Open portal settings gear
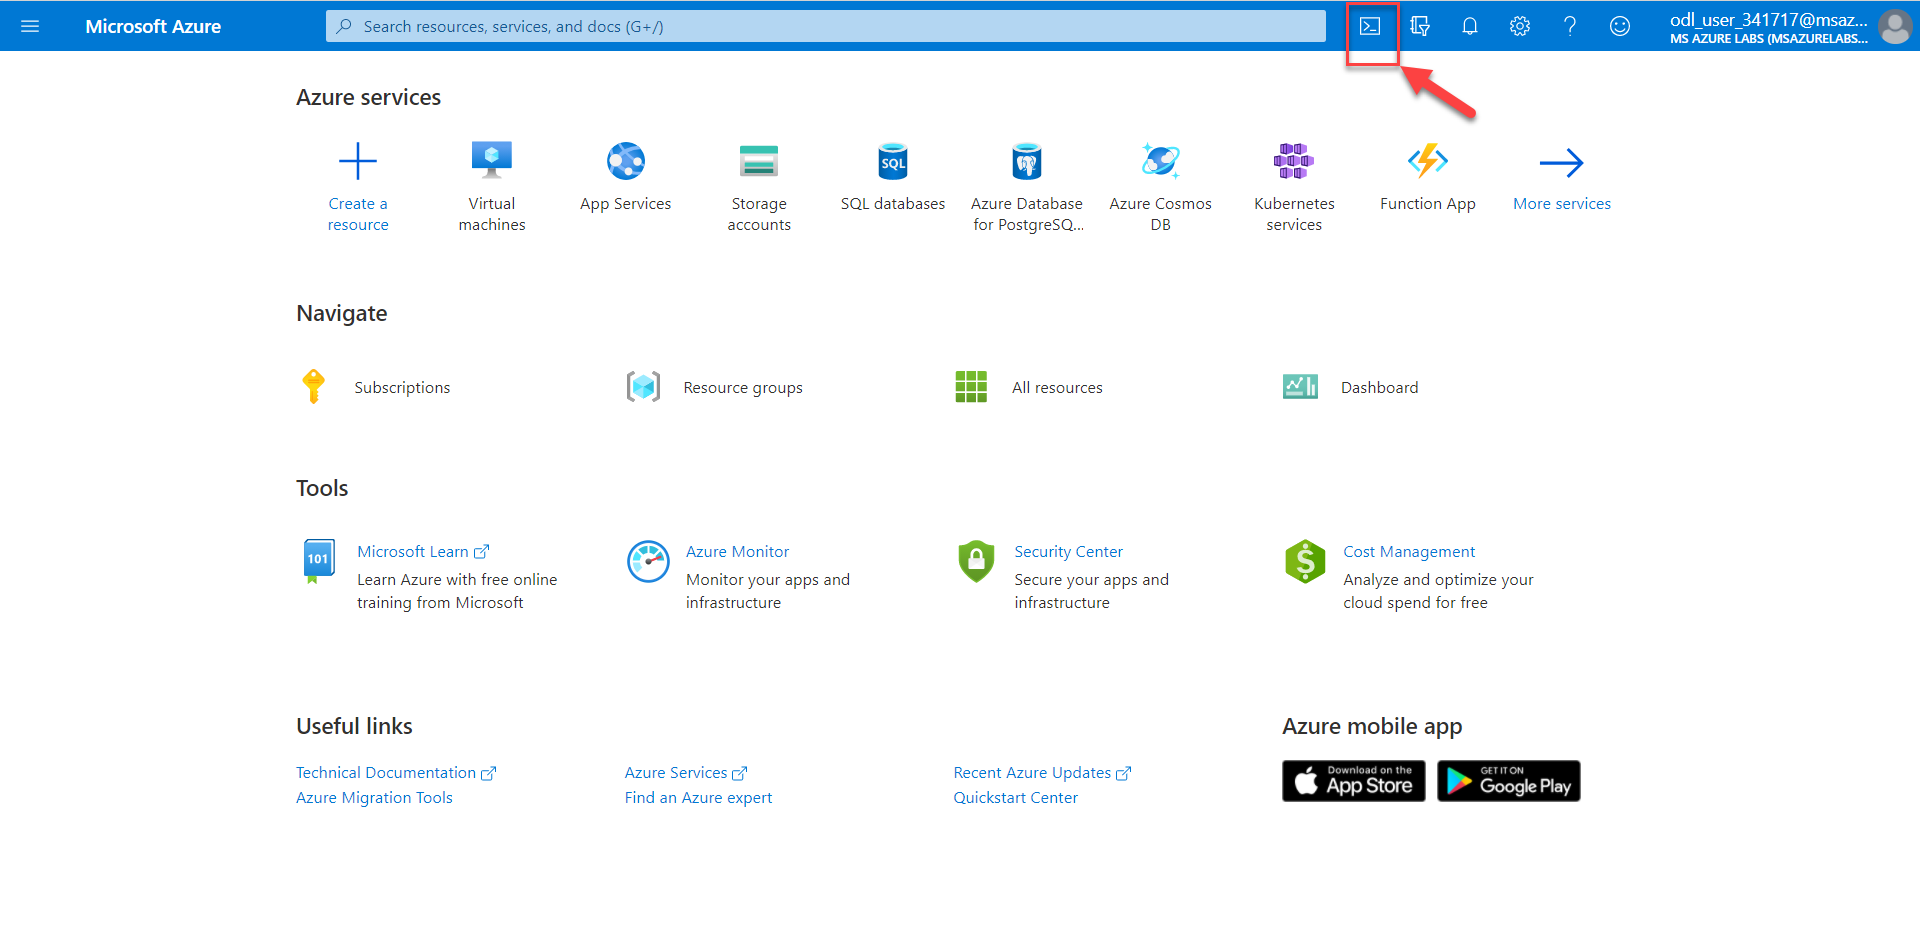This screenshot has width=1920, height=942. [1520, 26]
